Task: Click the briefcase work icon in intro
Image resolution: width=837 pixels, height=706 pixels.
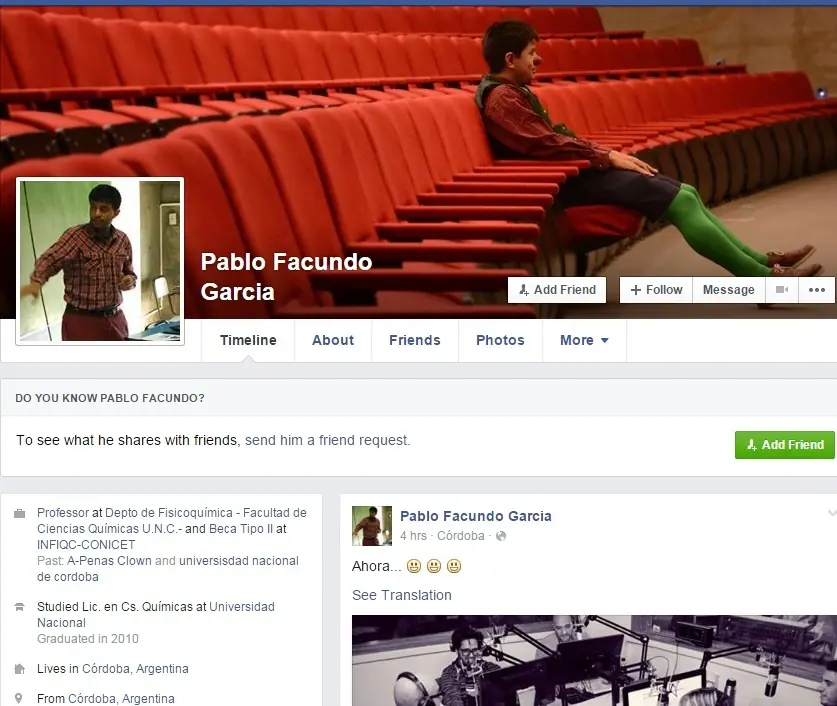Action: pos(19,513)
